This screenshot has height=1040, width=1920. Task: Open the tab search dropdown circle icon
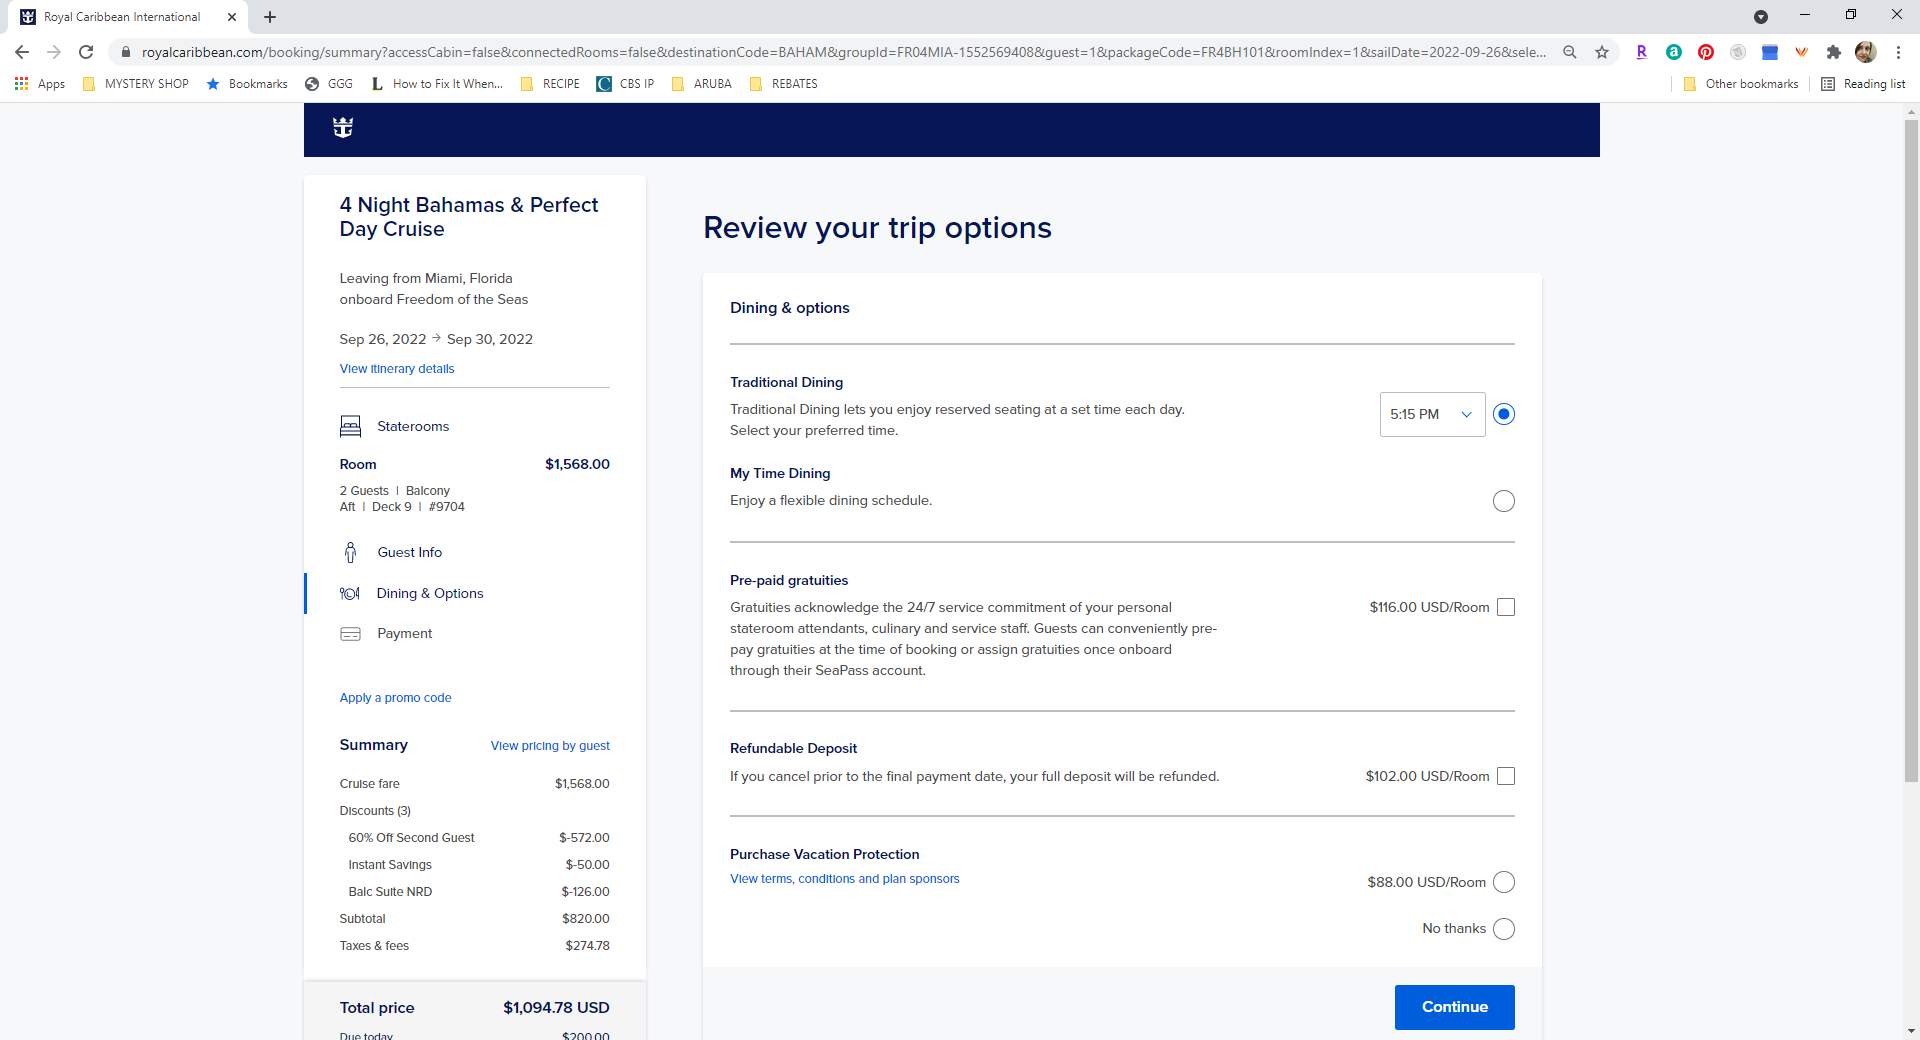click(1761, 17)
